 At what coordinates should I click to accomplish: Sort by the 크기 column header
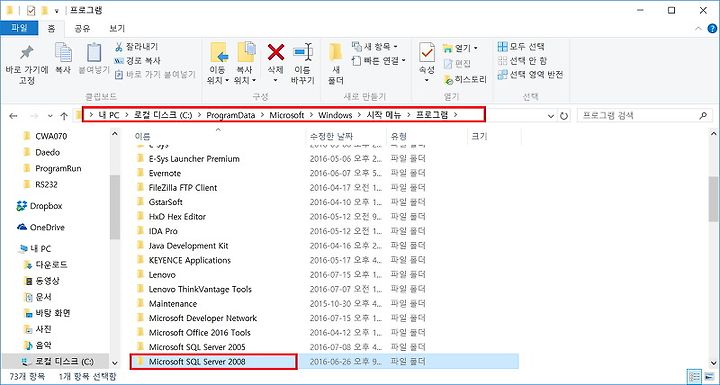(494, 136)
